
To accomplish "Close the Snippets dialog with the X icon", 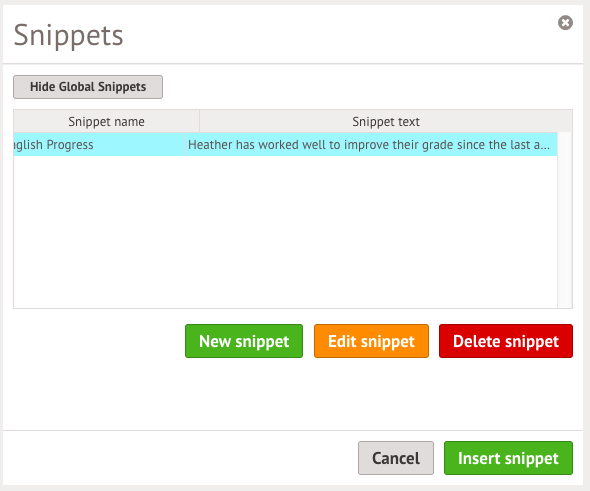I will [565, 23].
